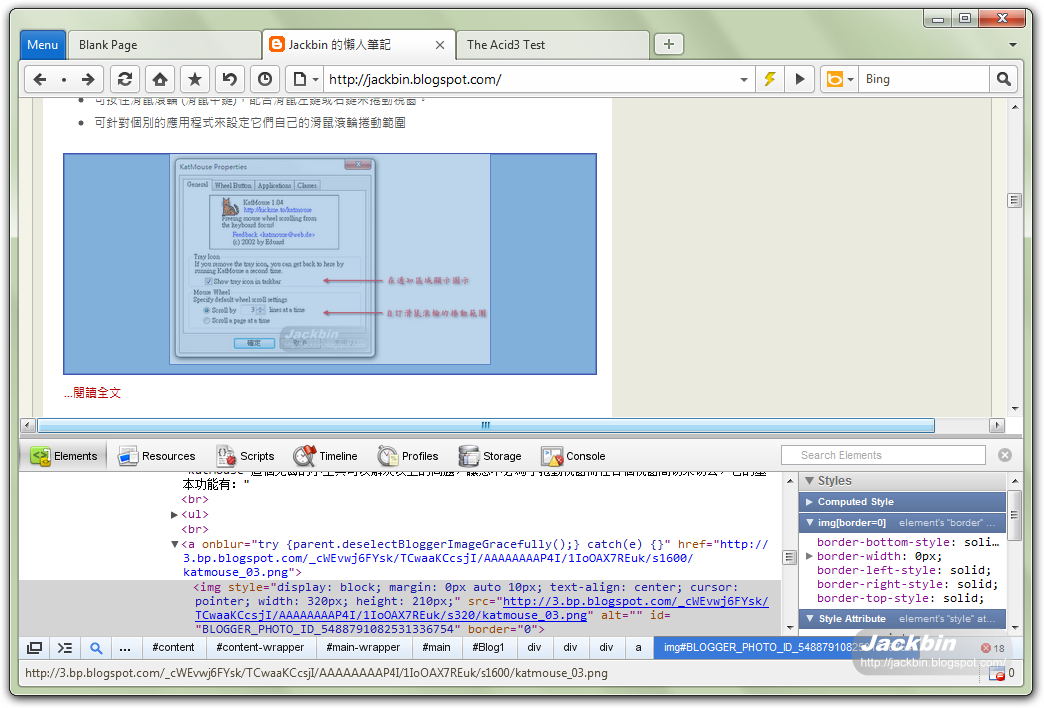
Task: Toggle the console drawer open
Action: pos(64,648)
